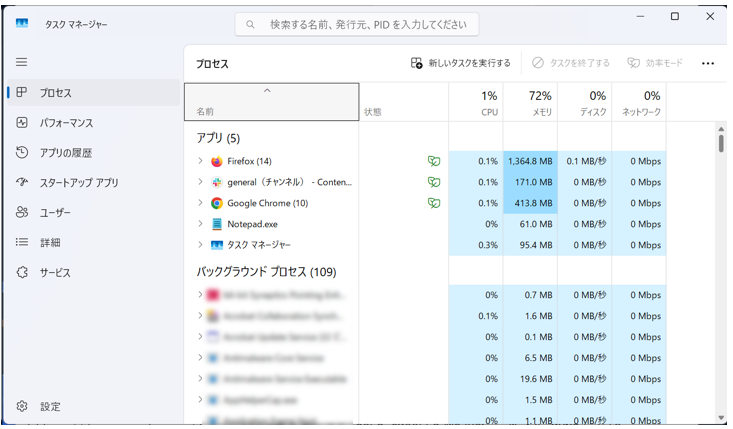Click scrollbar down arrow

point(721,418)
